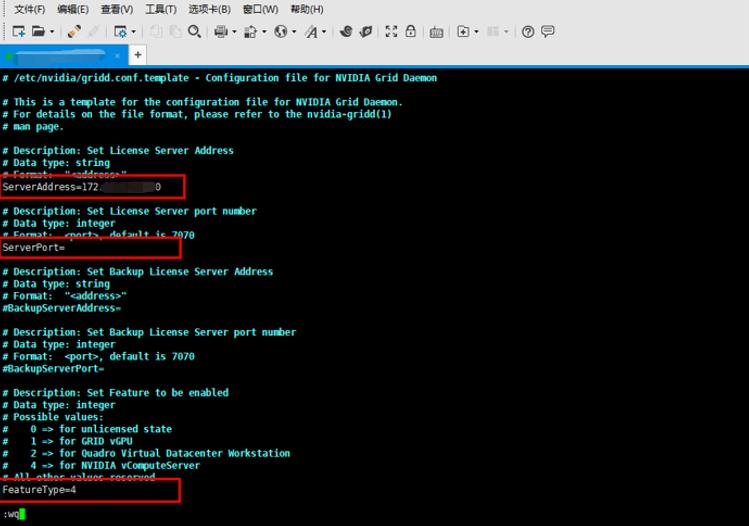
Task: Open the 工具(T) menu
Action: [x=160, y=9]
